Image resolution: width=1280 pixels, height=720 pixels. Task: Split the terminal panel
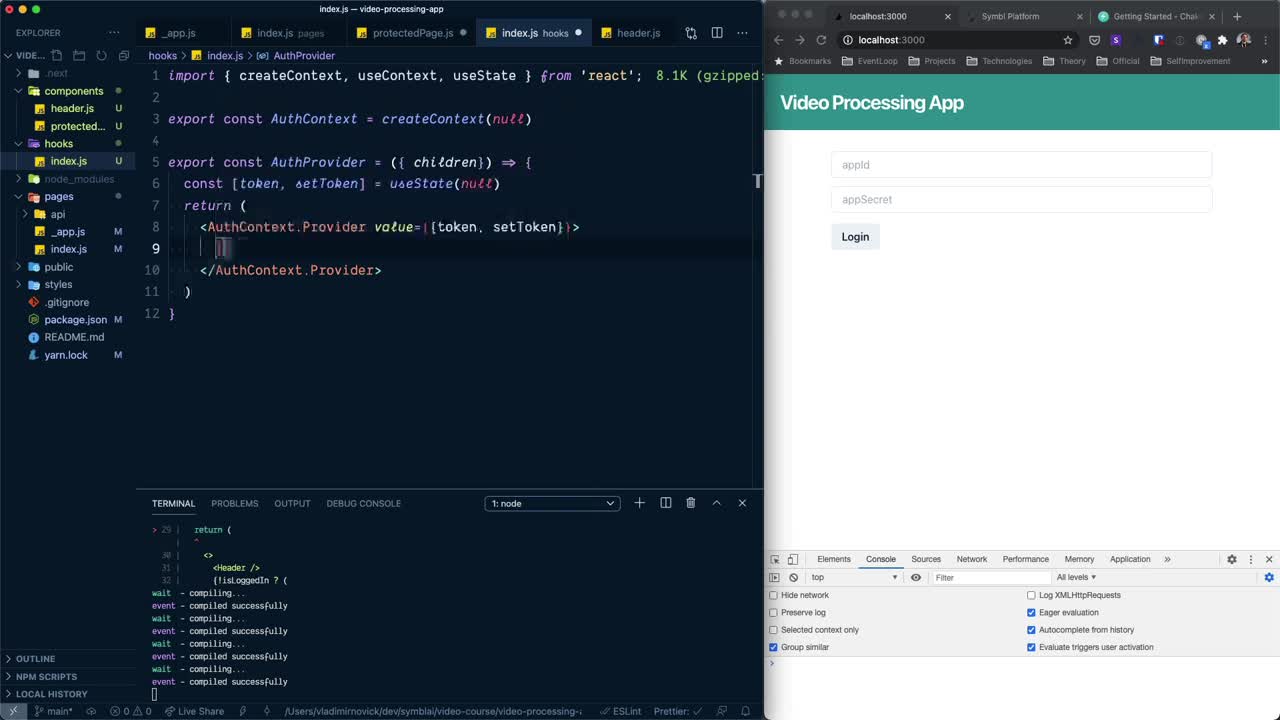(665, 503)
